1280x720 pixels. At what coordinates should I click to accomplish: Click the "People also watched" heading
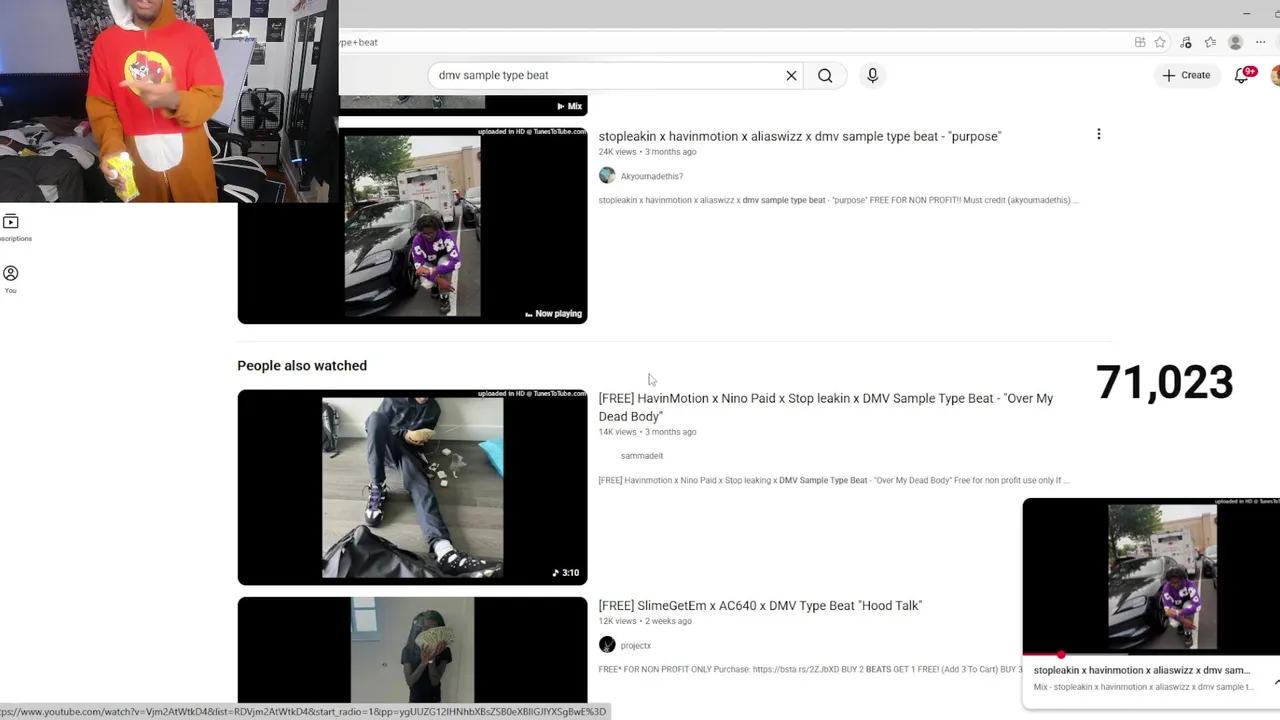click(x=302, y=366)
